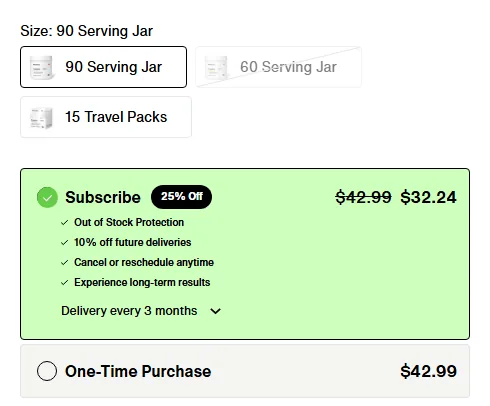Select the 15 Travel Packs size option
Image resolution: width=490 pixels, height=406 pixels.
pyautogui.click(x=106, y=117)
